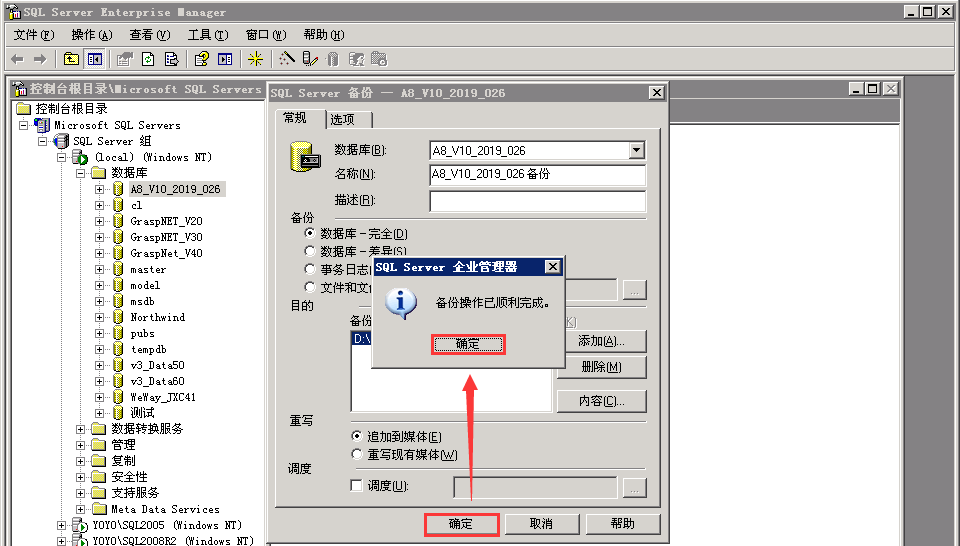Screen dimensions: 960x546
Task: Select the Northwind database in the tree
Action: point(157,317)
